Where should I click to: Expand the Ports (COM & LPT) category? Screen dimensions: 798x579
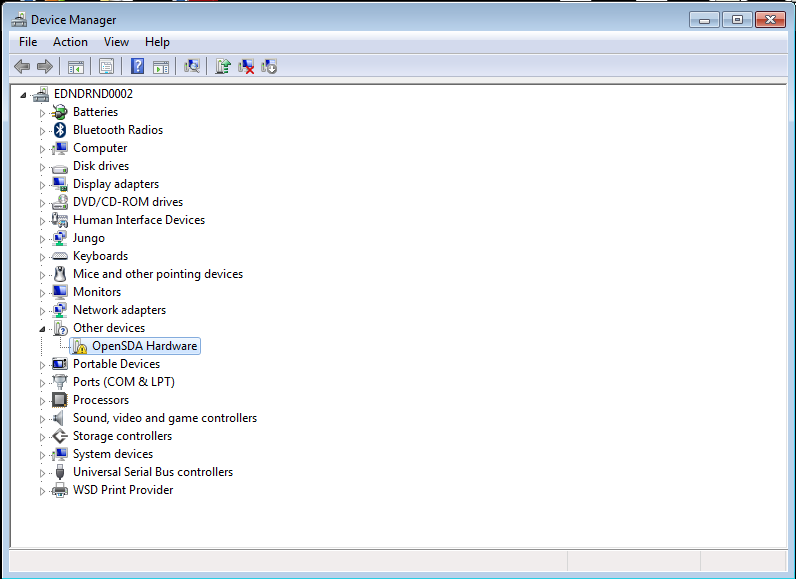click(42, 383)
